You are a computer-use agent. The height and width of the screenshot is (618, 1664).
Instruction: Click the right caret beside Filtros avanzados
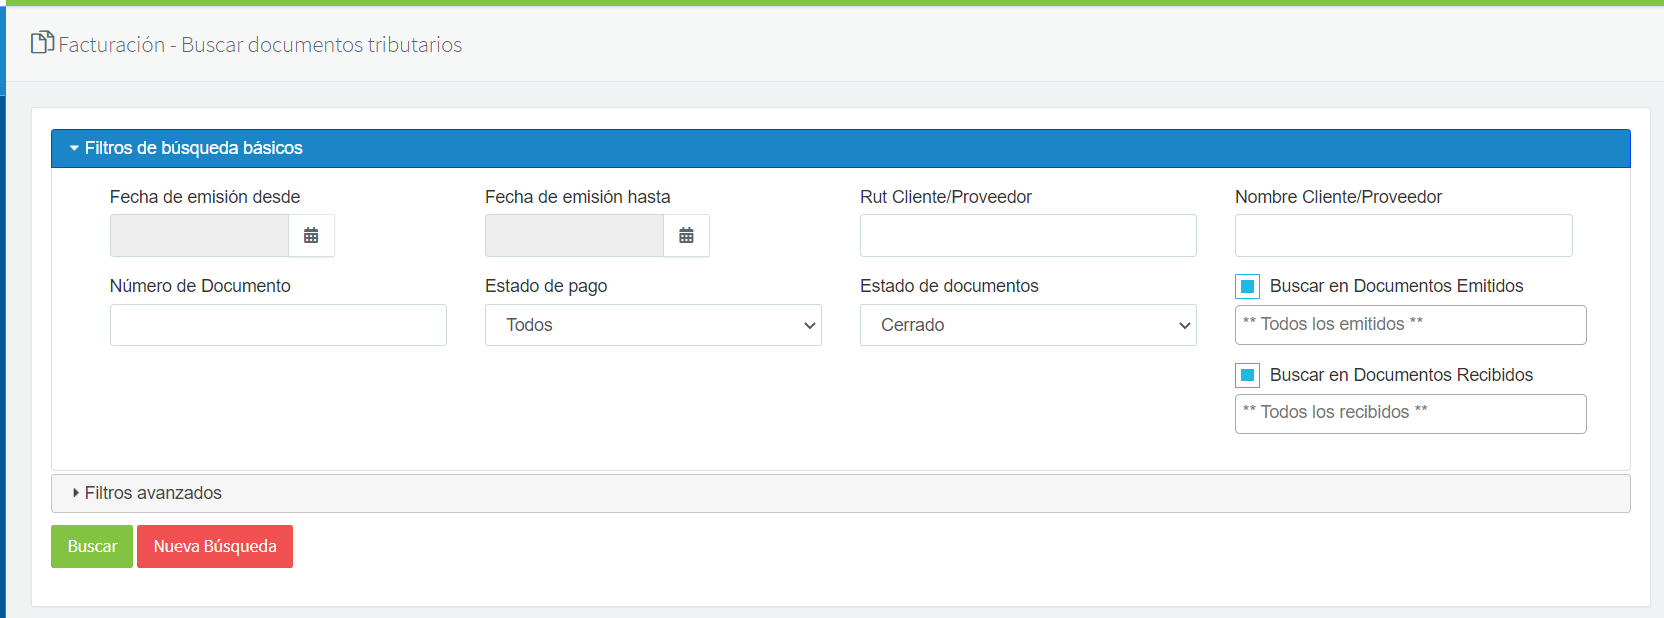tap(75, 493)
